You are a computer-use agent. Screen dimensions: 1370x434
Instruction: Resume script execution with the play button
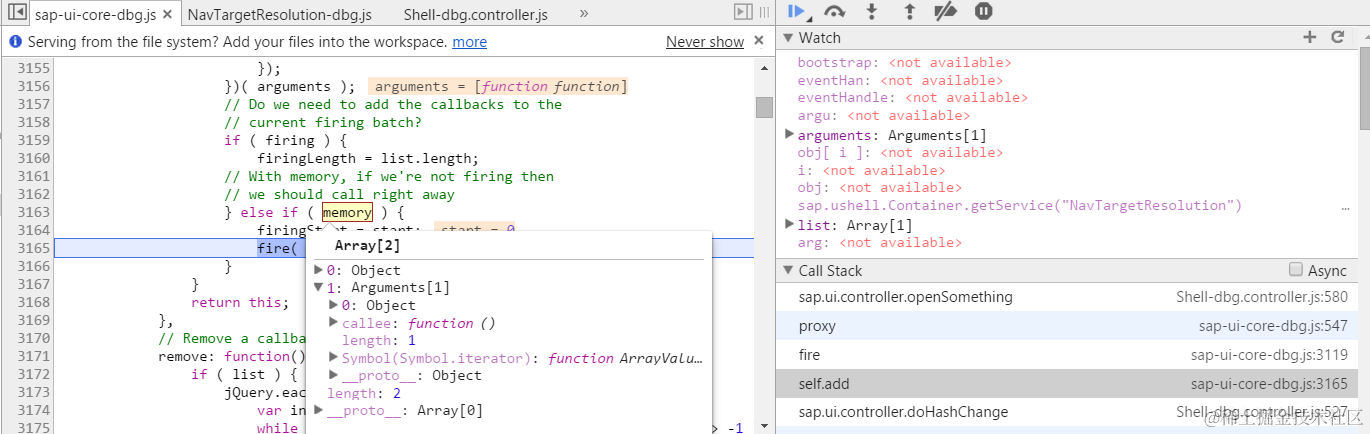click(797, 11)
